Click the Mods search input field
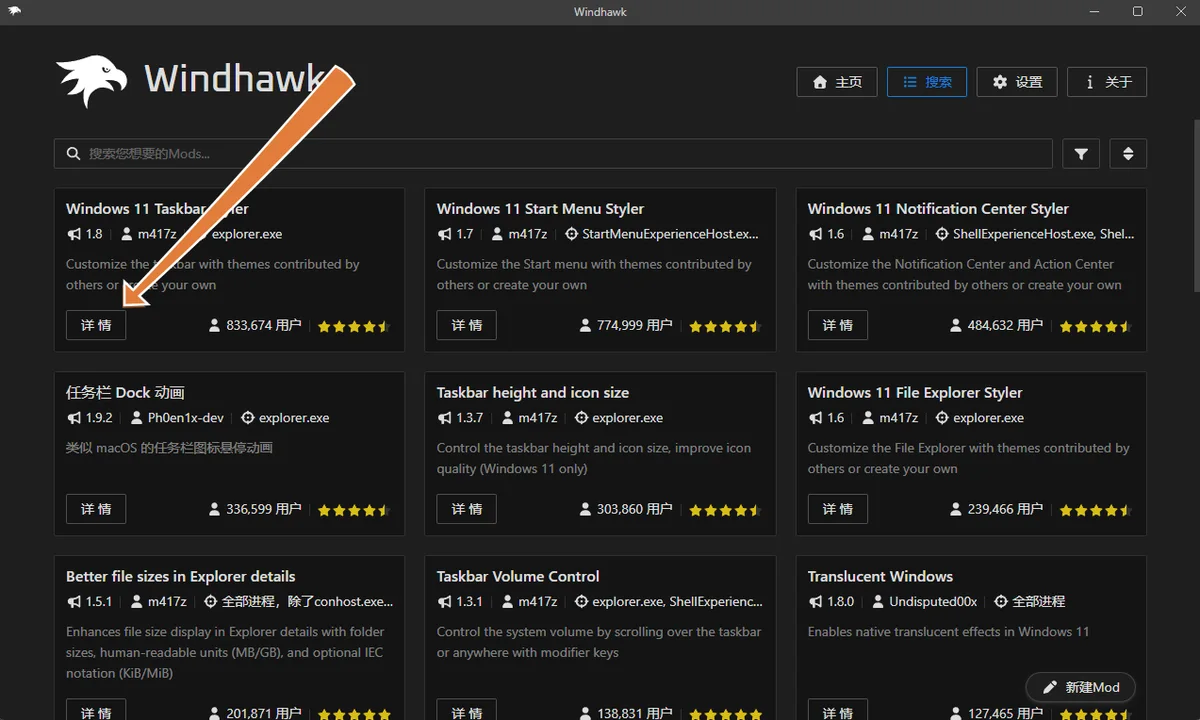 tap(553, 154)
